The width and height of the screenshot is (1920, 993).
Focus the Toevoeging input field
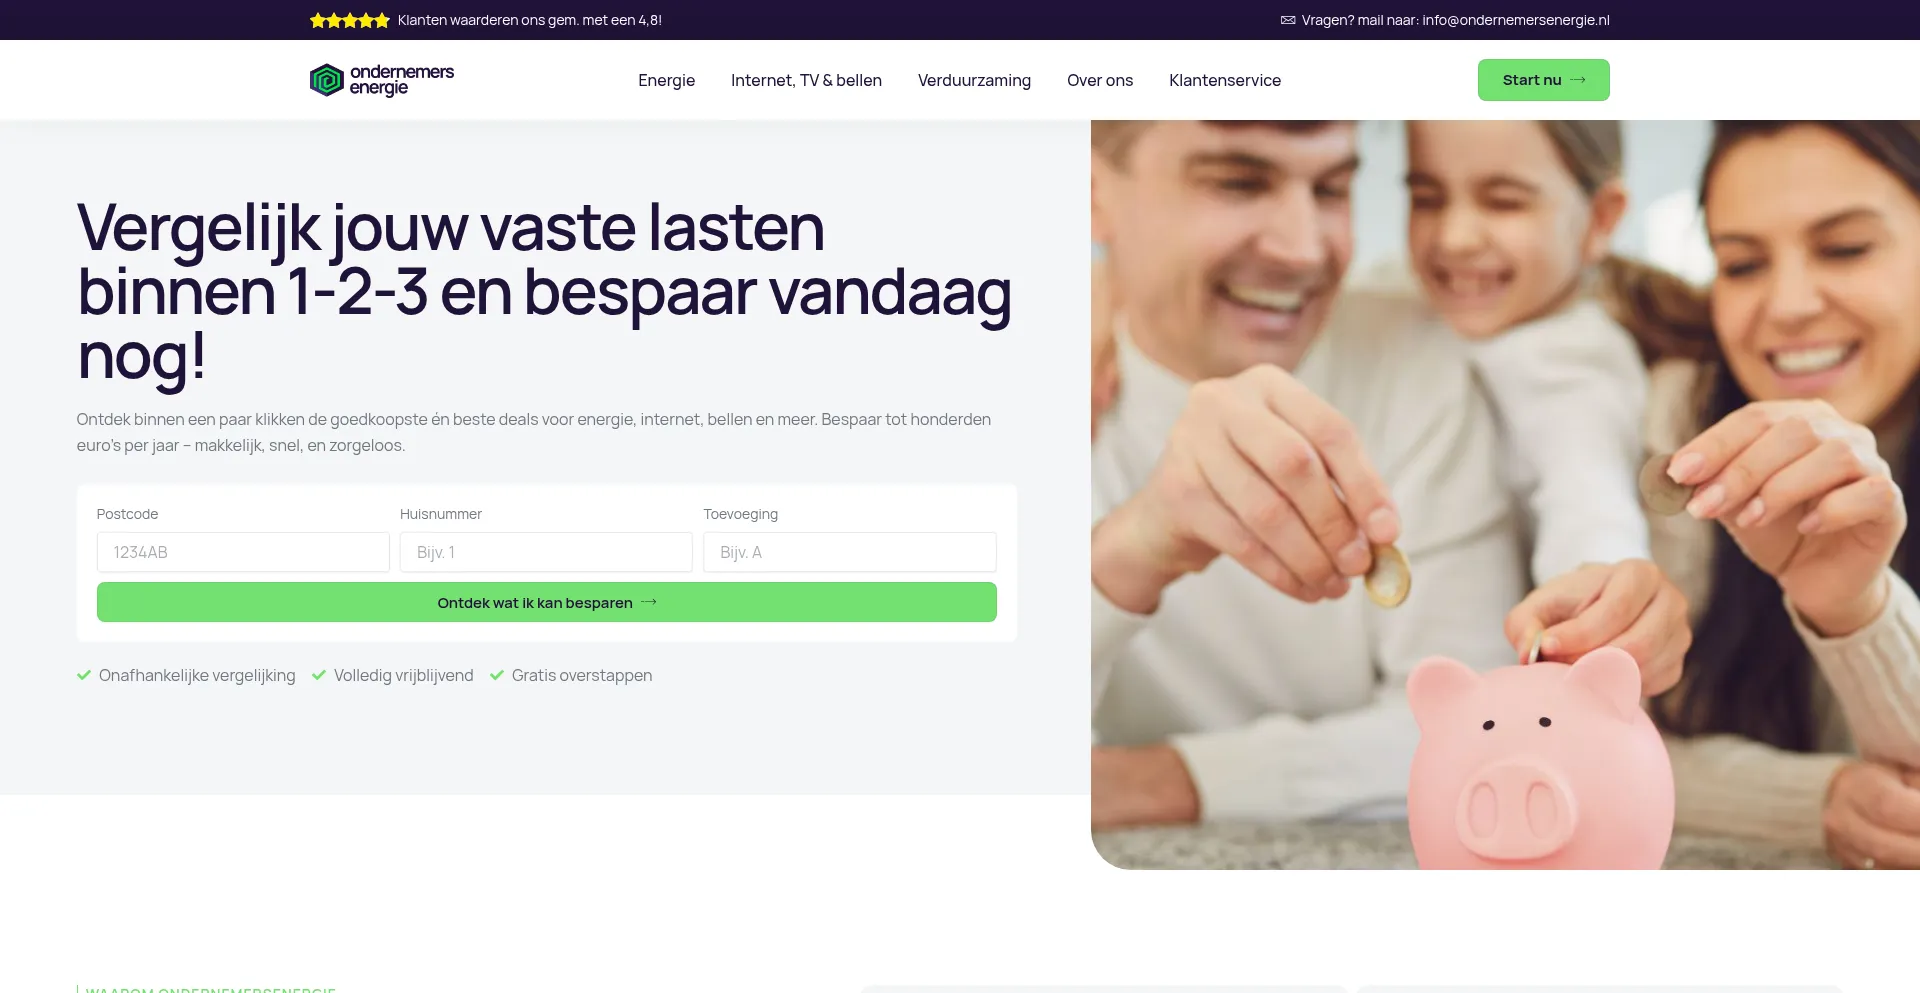pyautogui.click(x=850, y=552)
